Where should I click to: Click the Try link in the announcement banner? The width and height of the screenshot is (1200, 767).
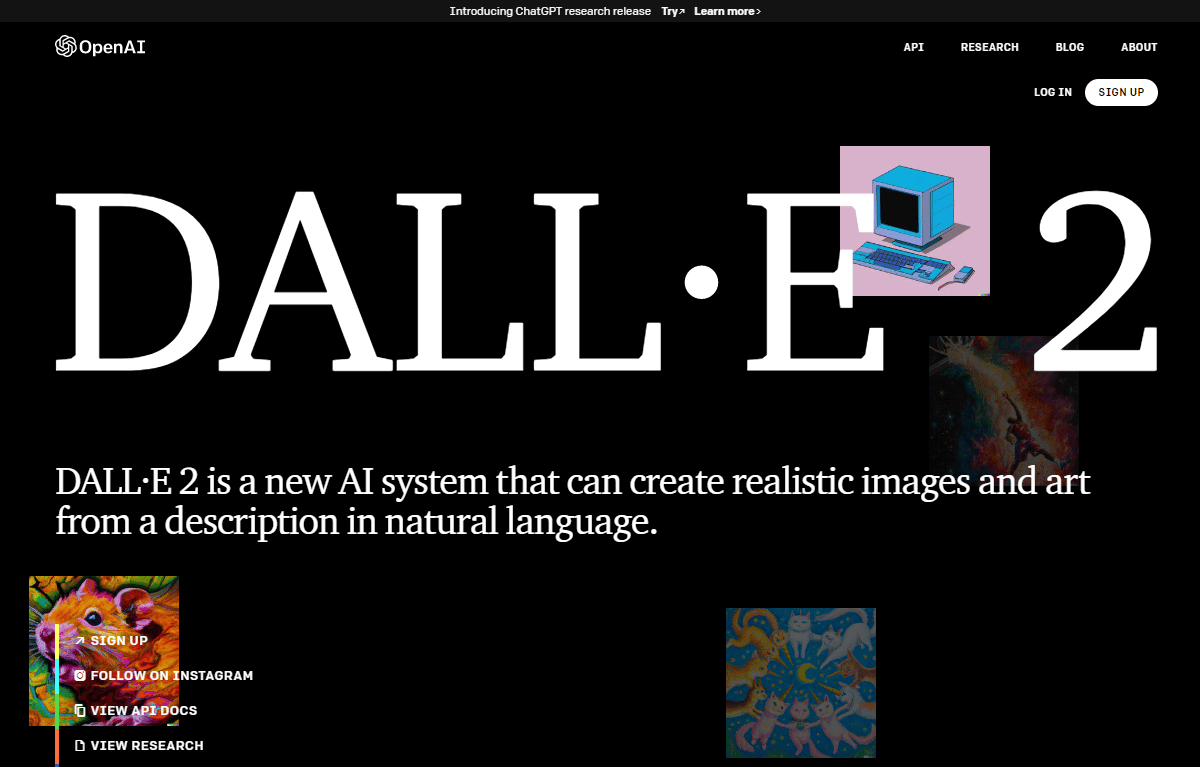673,11
